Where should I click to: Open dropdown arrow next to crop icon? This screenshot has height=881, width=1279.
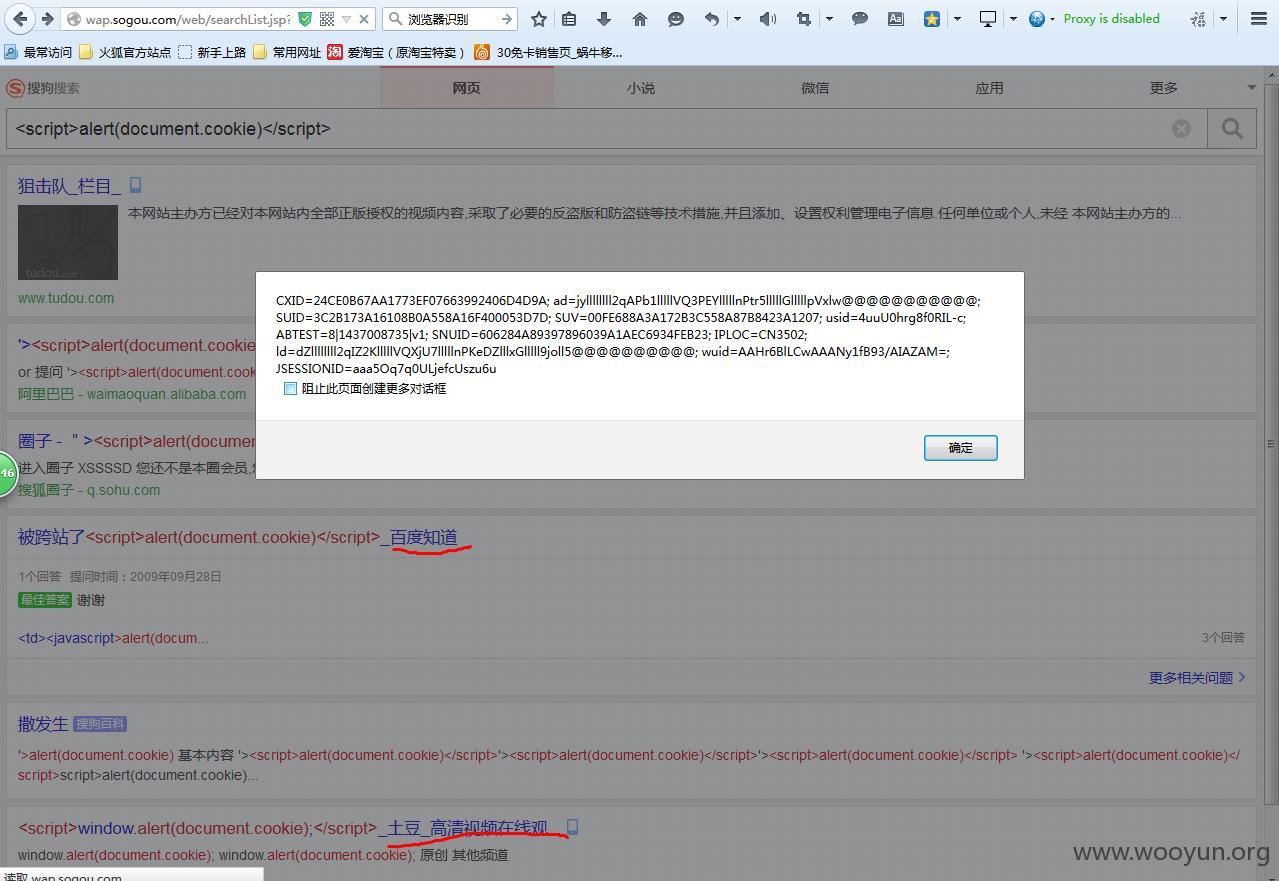tap(829, 18)
